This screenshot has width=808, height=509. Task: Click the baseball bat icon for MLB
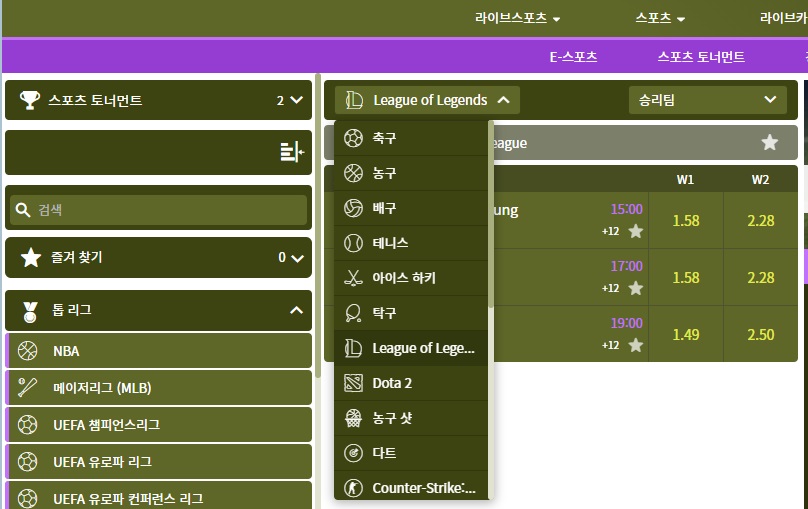pos(27,387)
